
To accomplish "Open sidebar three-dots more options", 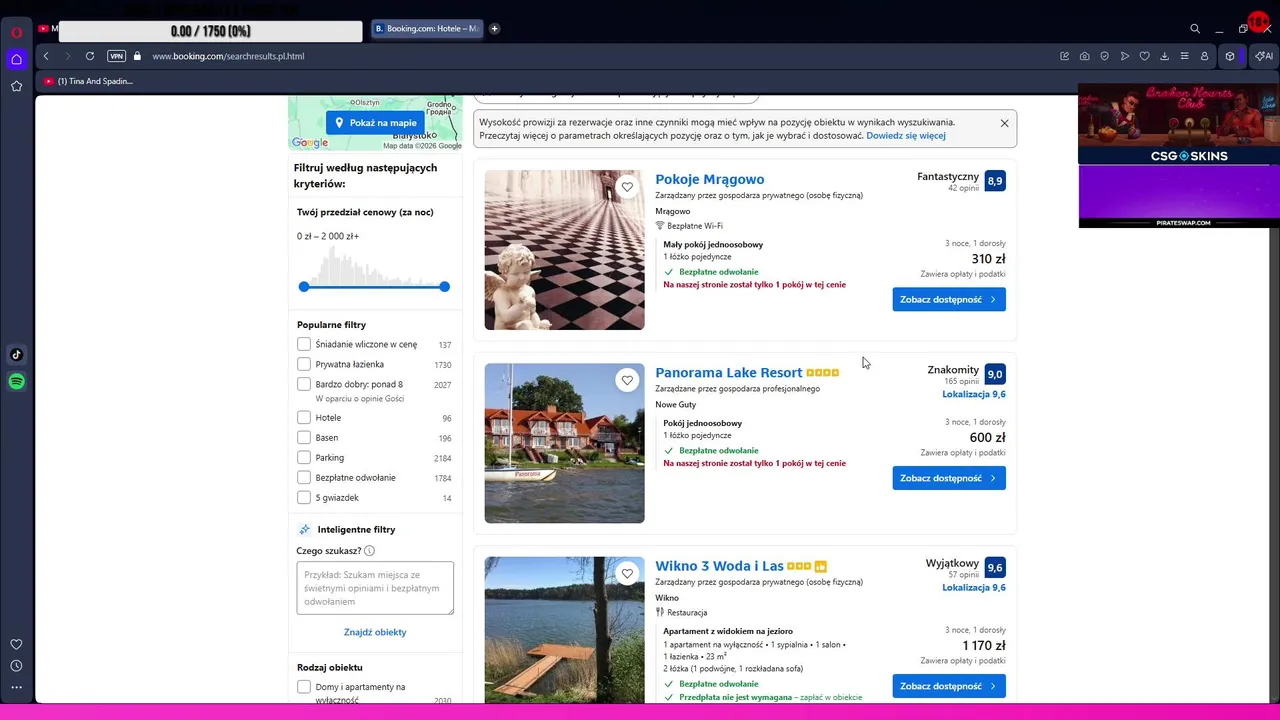I will [16, 687].
